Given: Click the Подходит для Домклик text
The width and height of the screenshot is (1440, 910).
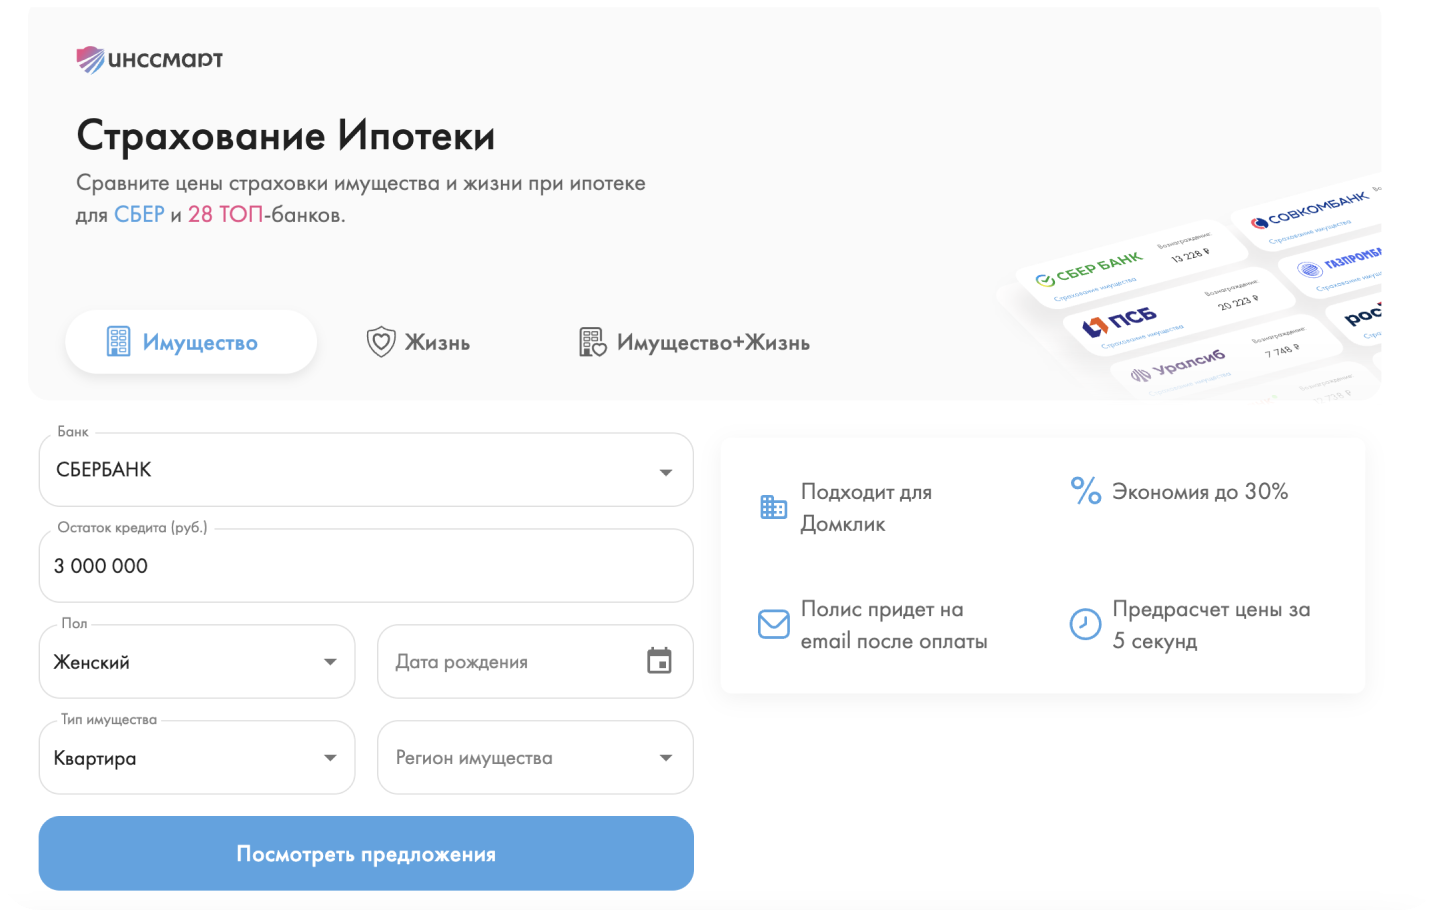Looking at the screenshot, I should coord(866,508).
